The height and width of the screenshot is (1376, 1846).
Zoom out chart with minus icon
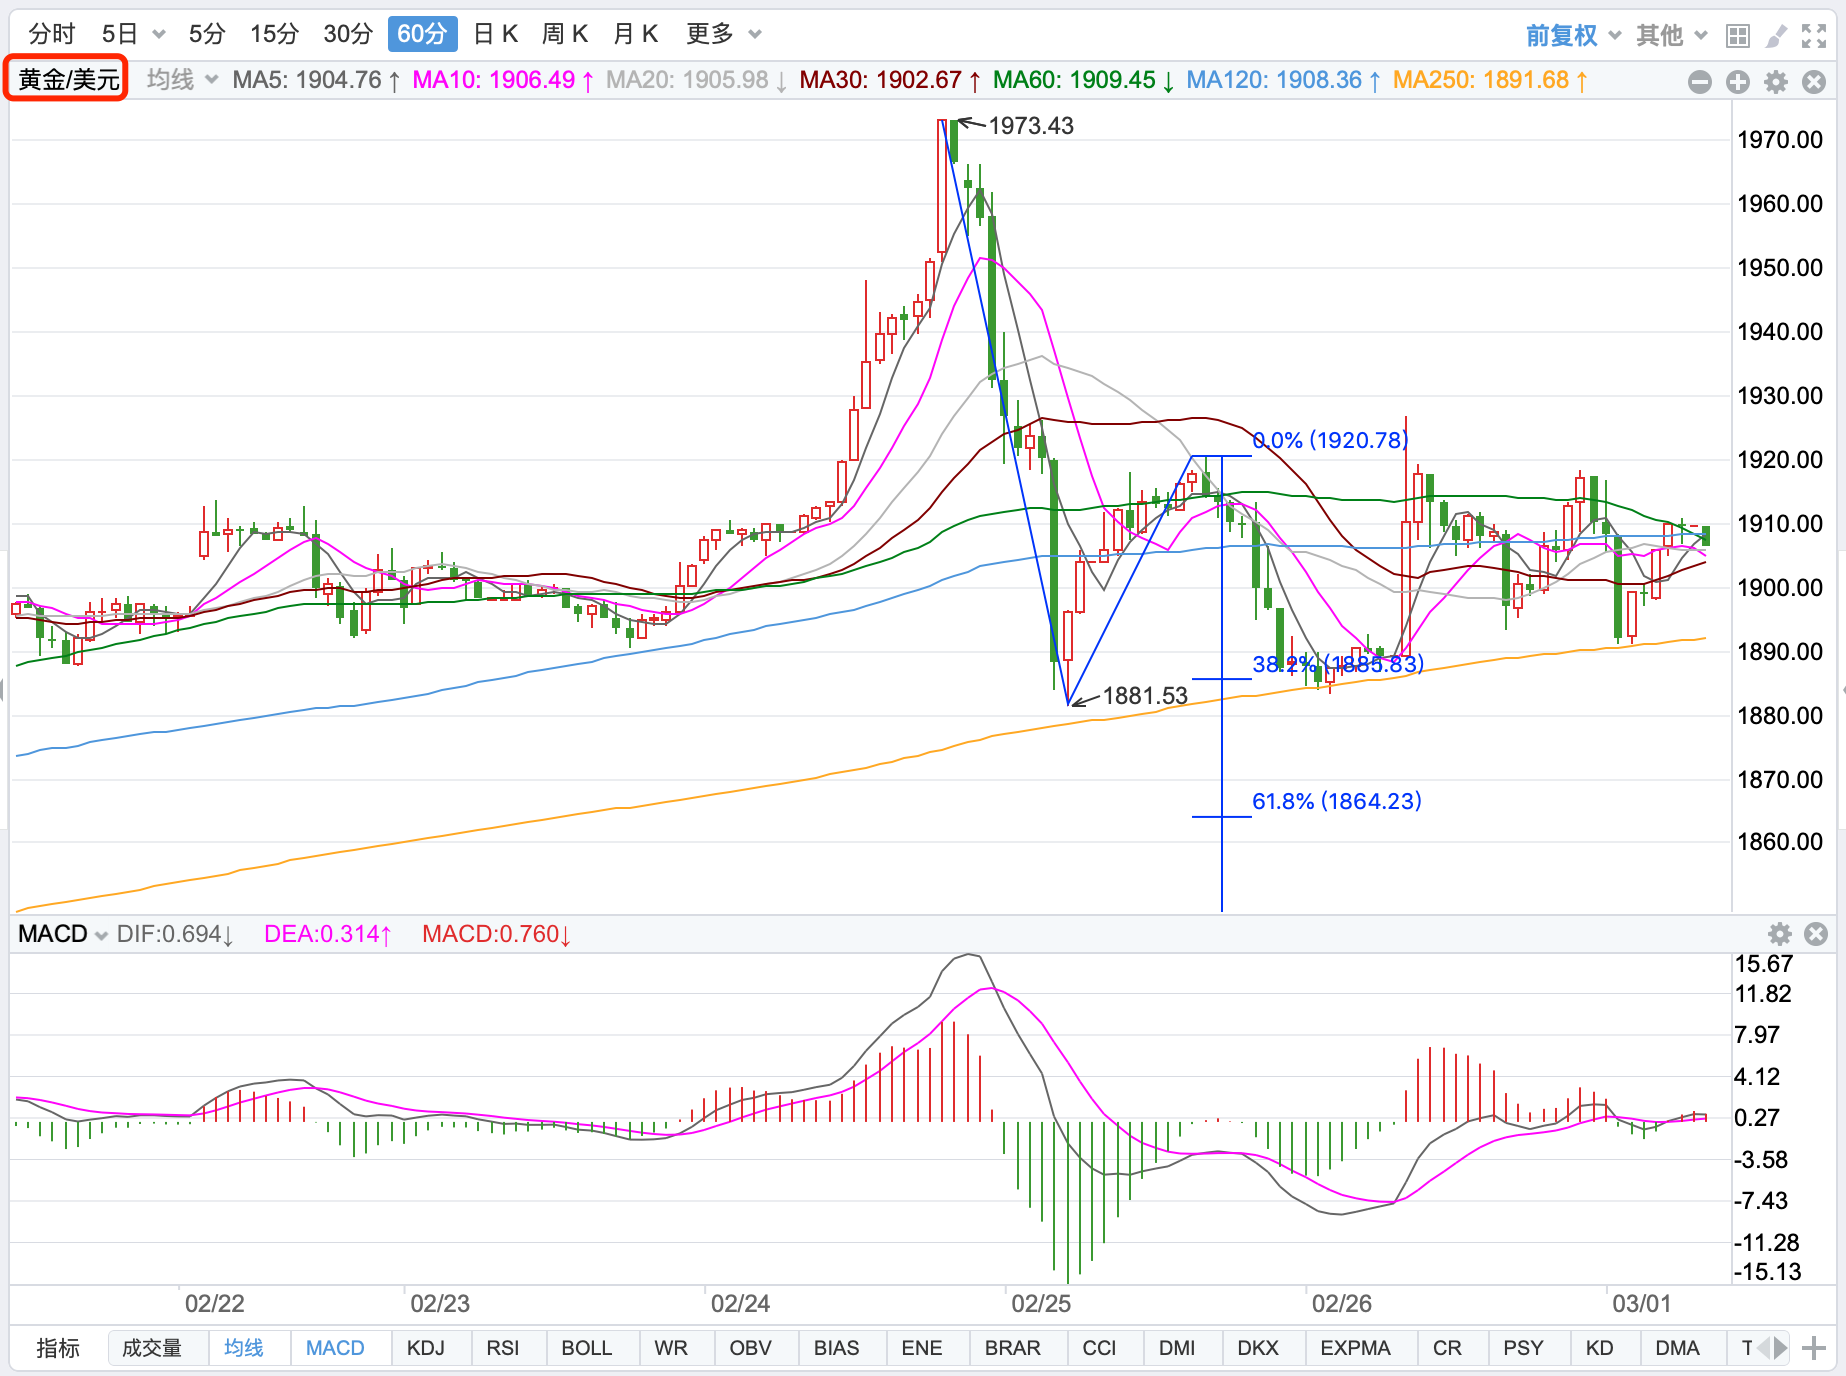pos(1699,82)
